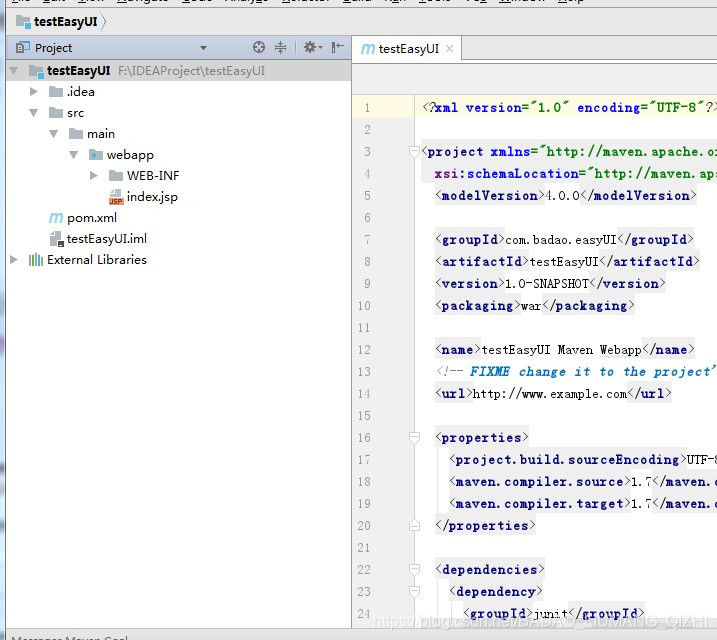Expand the .idea folder
This screenshot has height=640, width=717.
pos(33,92)
